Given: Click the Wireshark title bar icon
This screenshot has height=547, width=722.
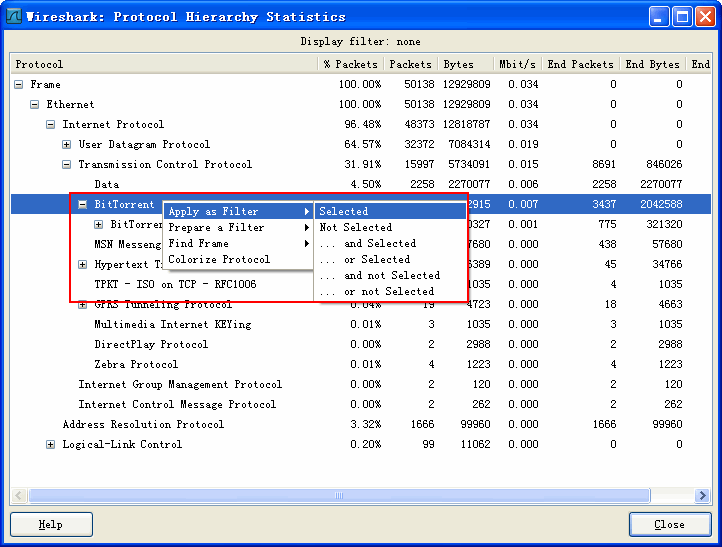Looking at the screenshot, I should (14, 16).
